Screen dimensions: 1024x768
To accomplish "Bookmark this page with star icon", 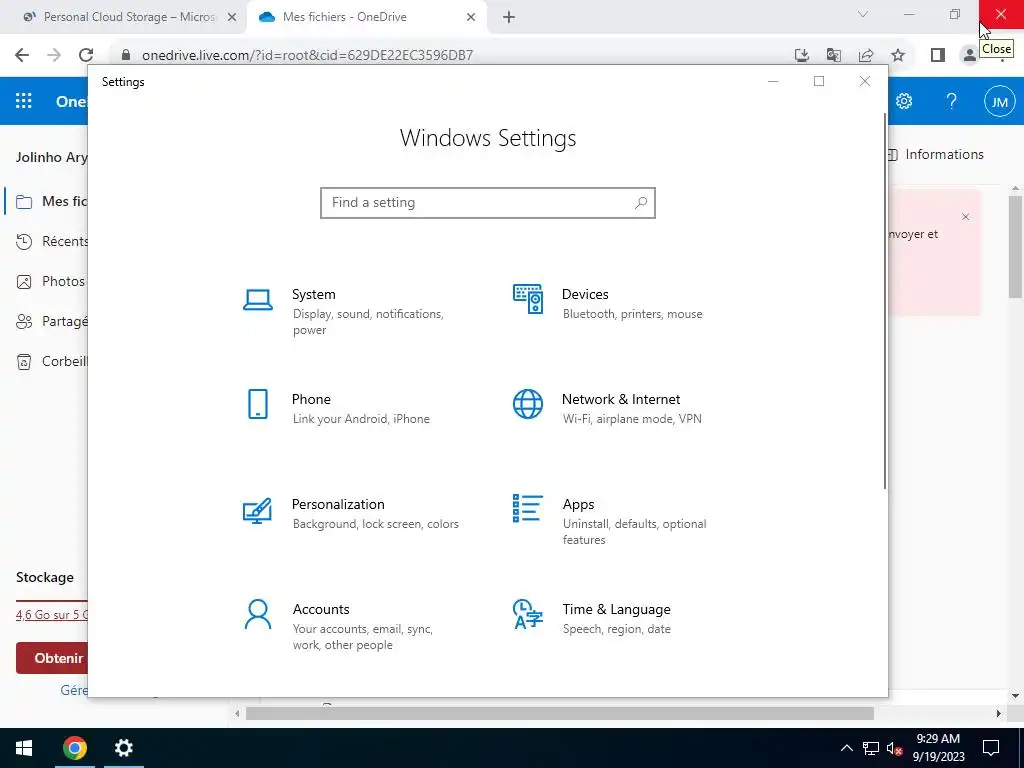I will point(898,55).
